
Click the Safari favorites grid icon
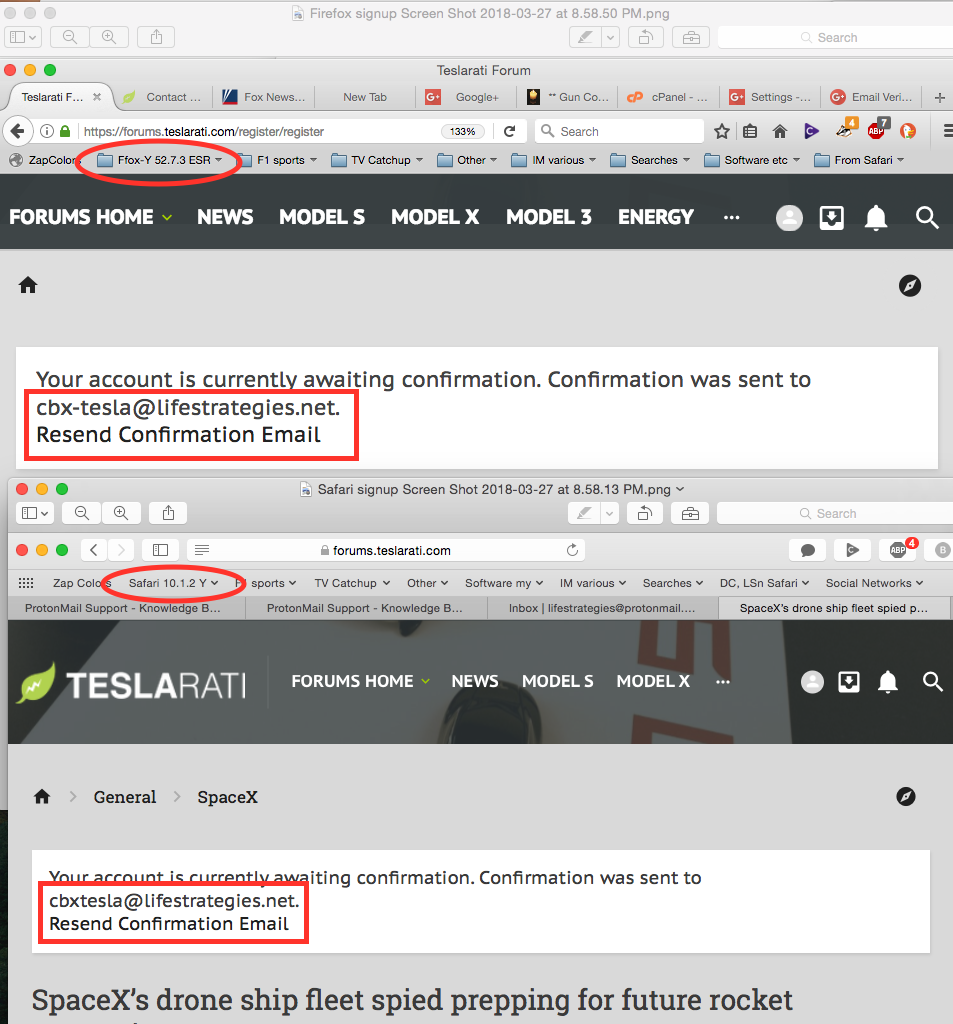[26, 583]
